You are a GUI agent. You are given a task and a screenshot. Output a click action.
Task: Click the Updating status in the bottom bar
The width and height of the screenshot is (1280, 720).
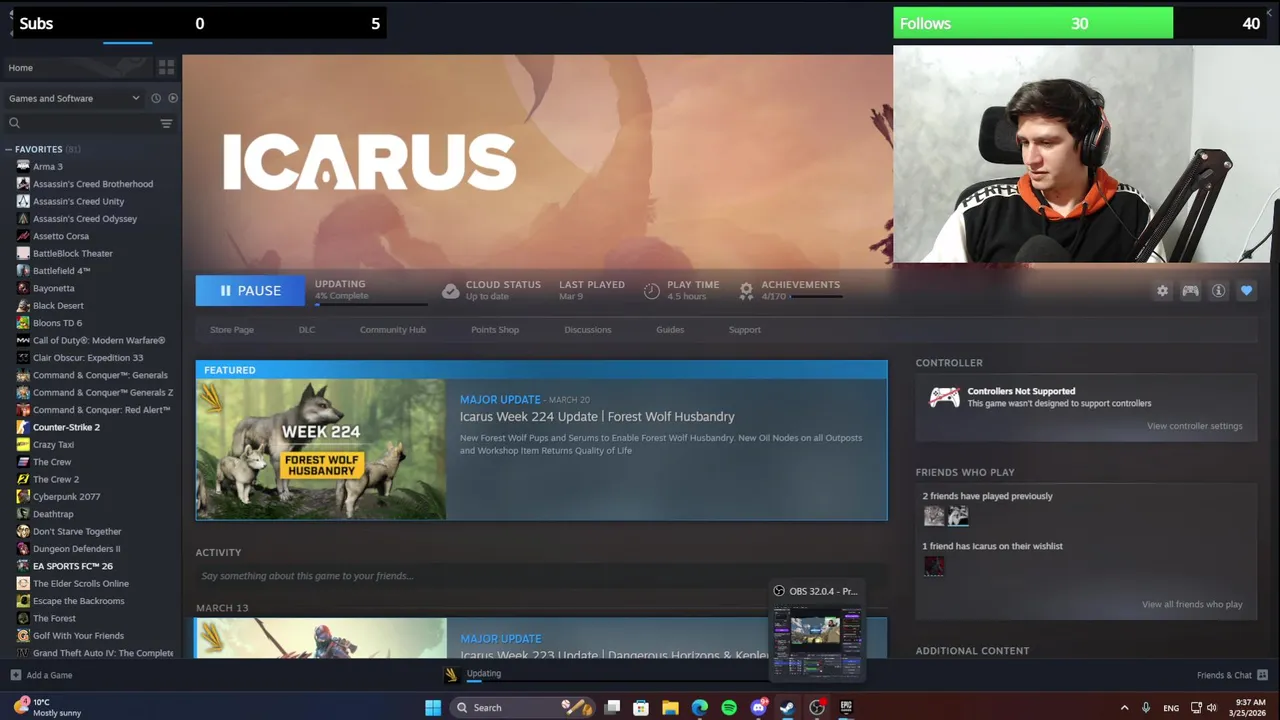click(x=484, y=673)
